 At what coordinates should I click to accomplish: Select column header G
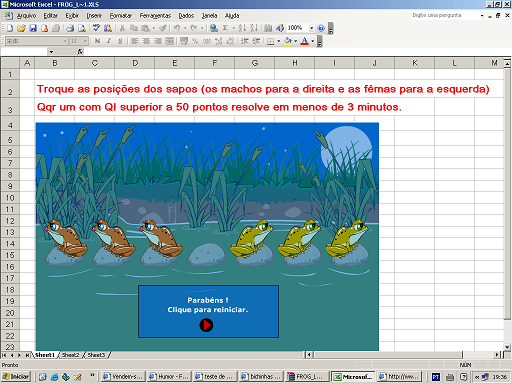255,63
